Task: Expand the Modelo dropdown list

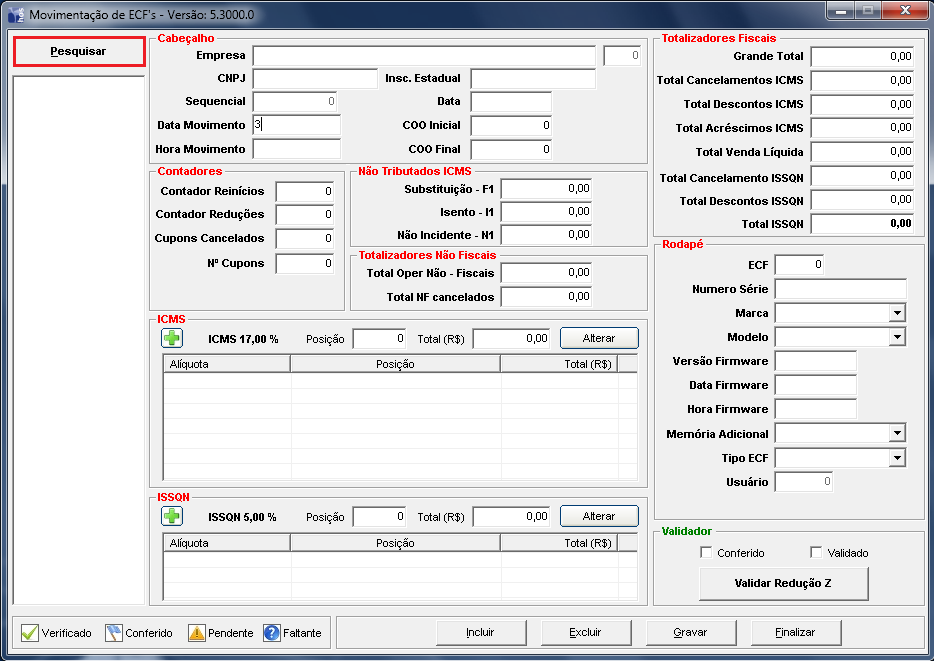Action: pos(896,337)
